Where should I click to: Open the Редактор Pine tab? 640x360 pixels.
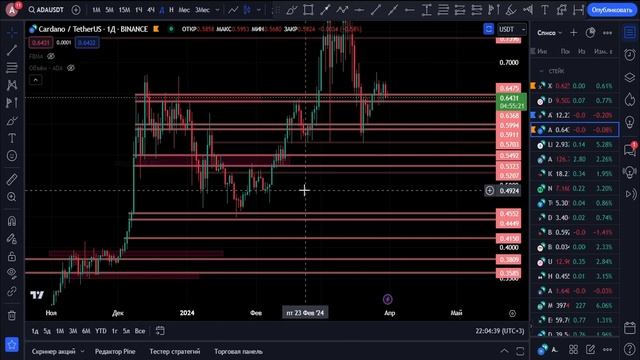coord(115,351)
